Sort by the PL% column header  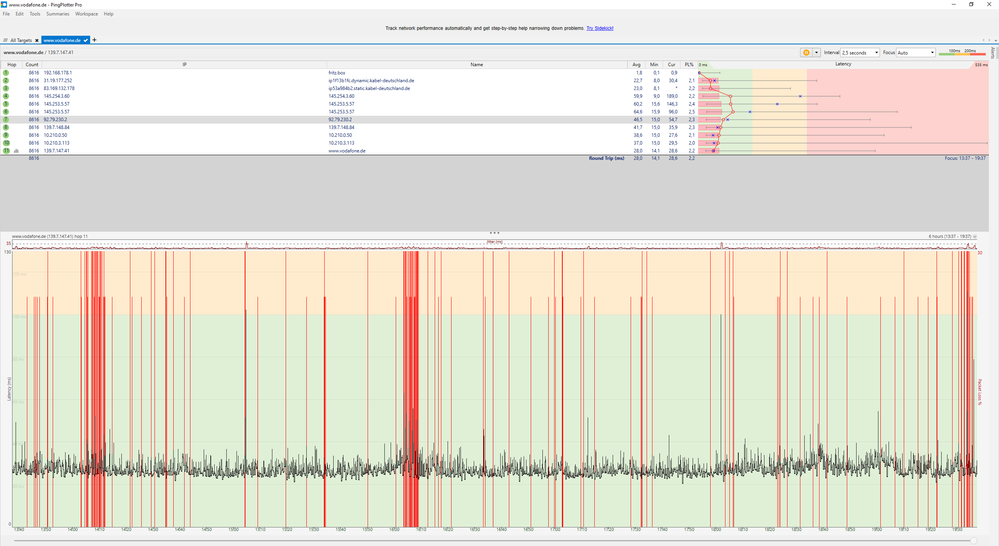(x=689, y=64)
